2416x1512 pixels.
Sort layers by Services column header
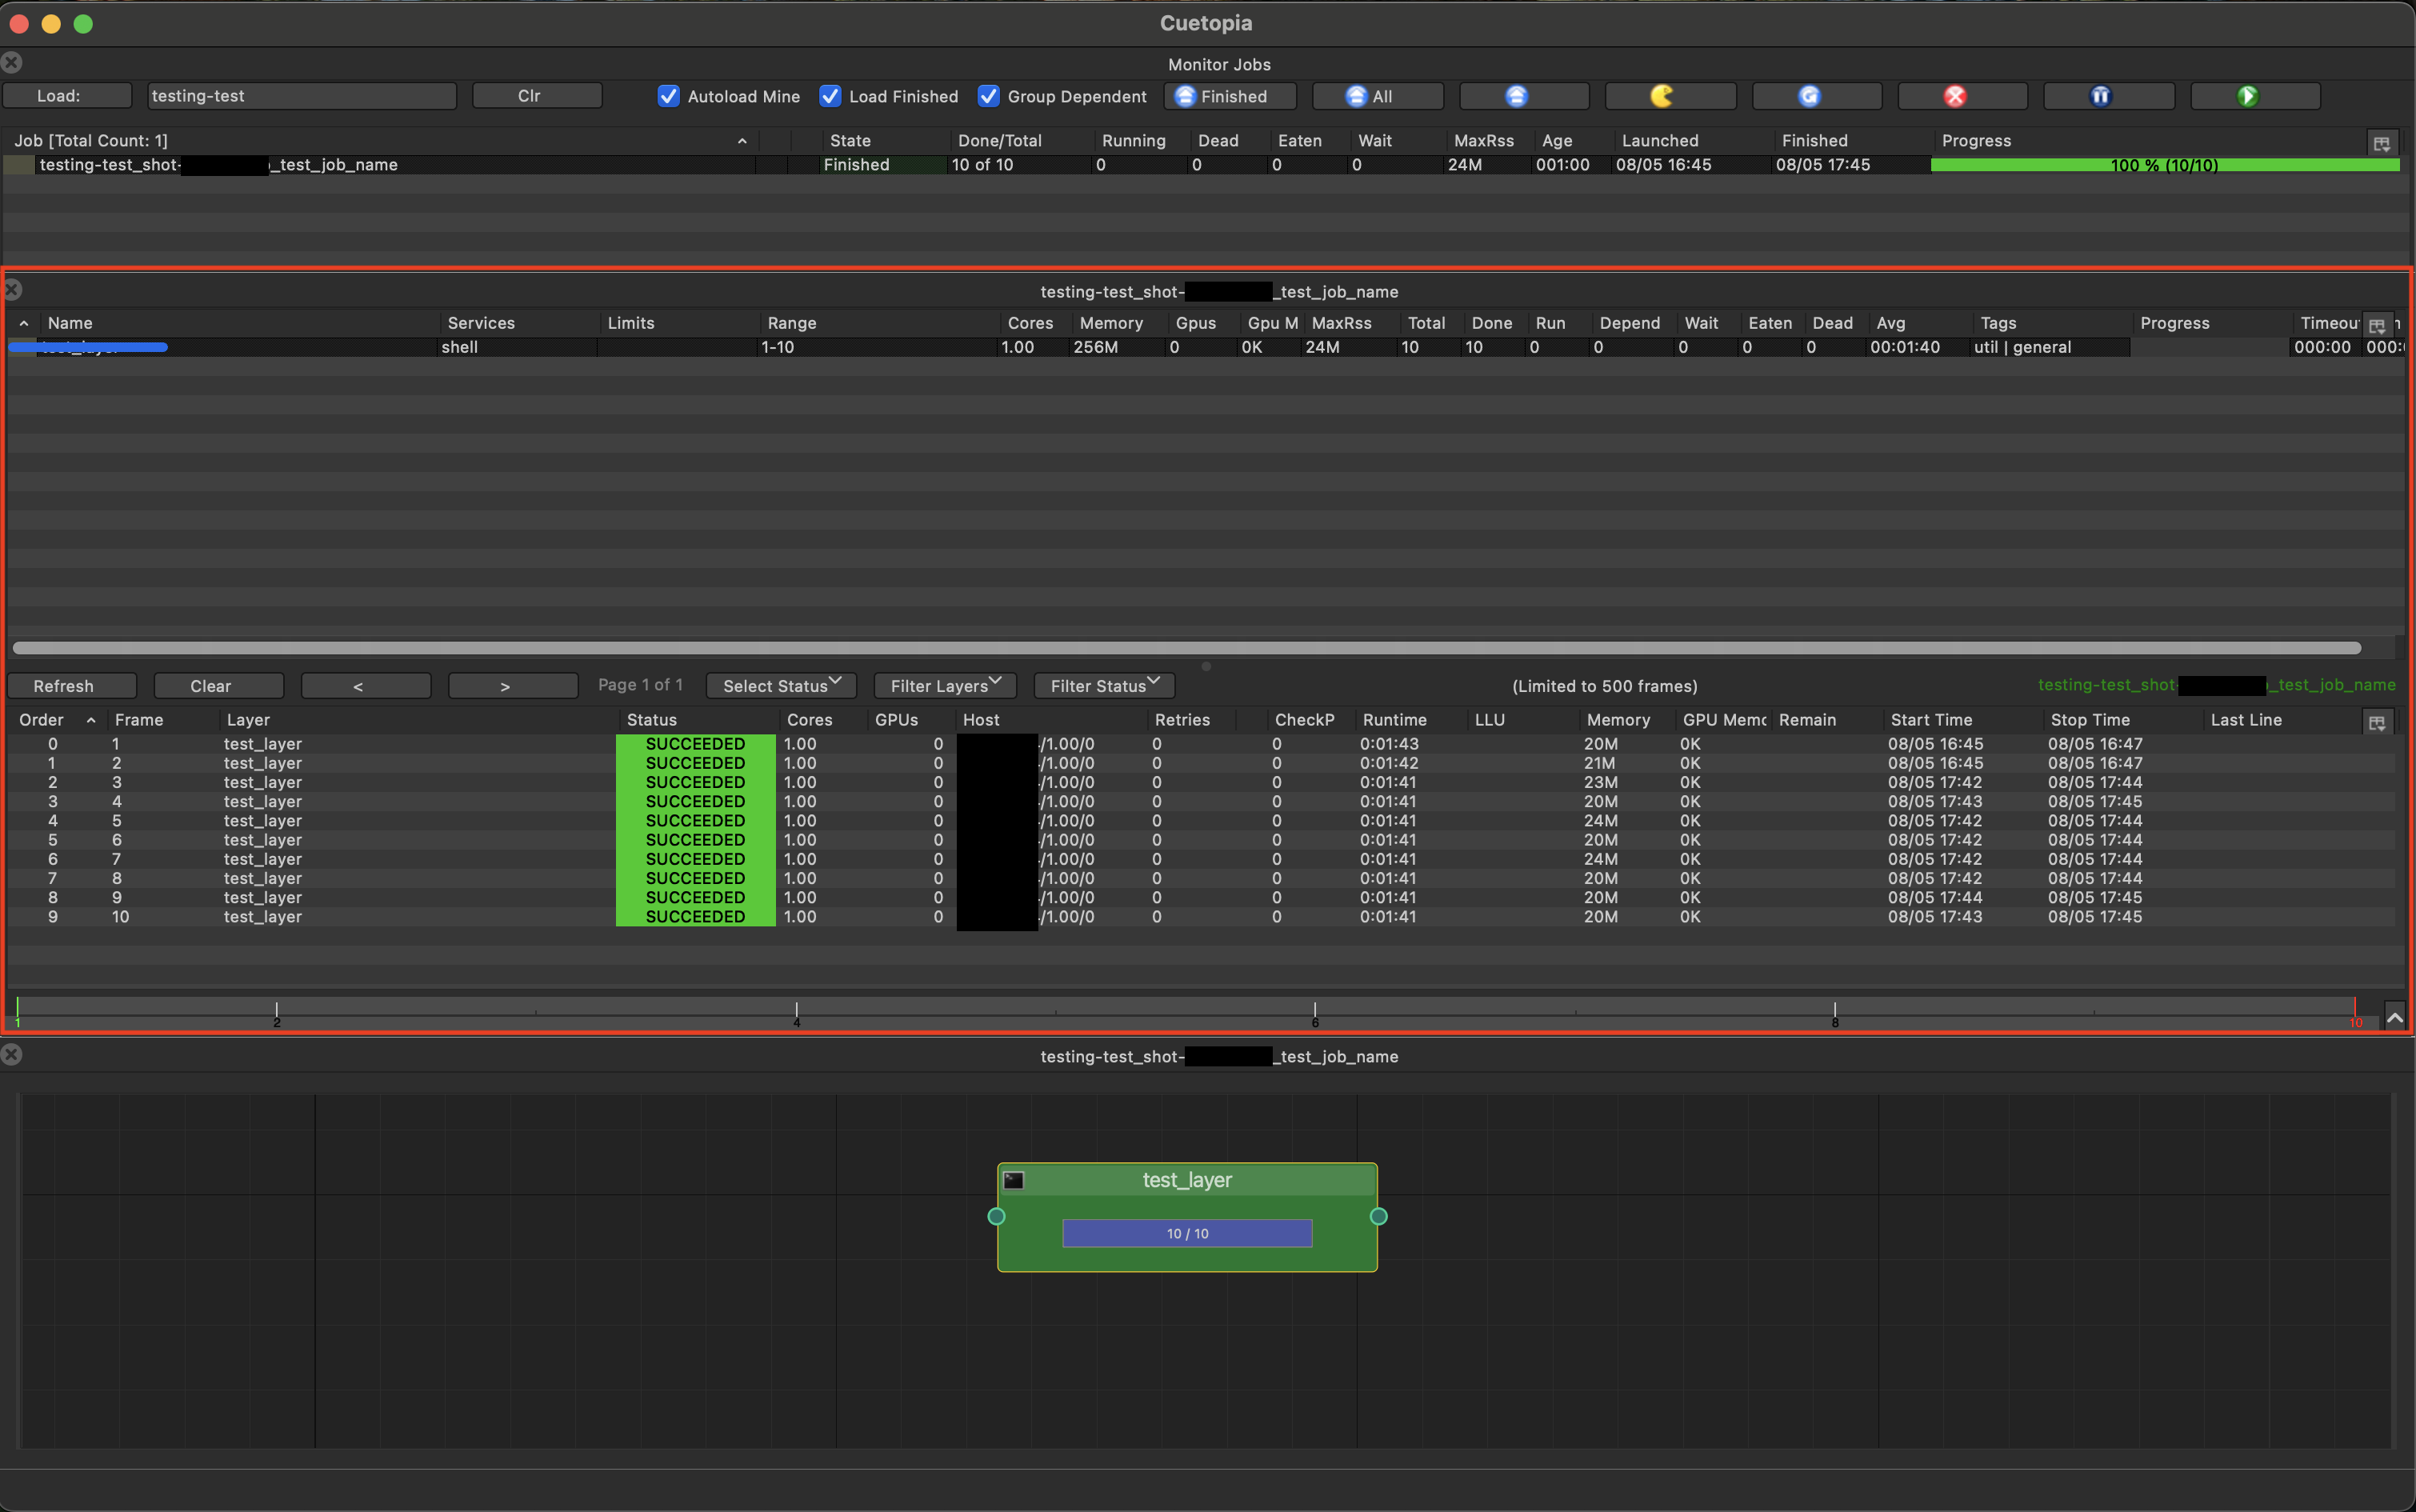(x=481, y=323)
